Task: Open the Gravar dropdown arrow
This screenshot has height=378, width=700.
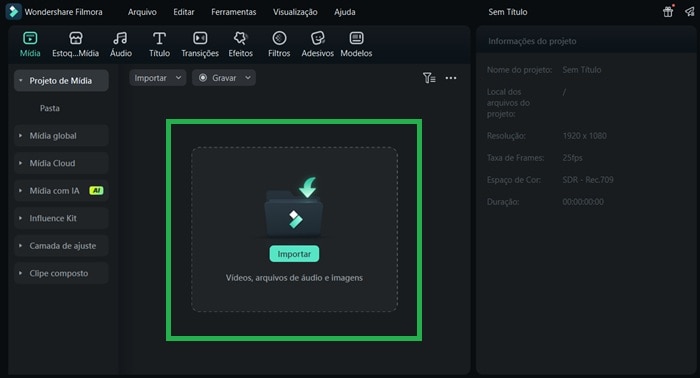Action: tap(248, 78)
